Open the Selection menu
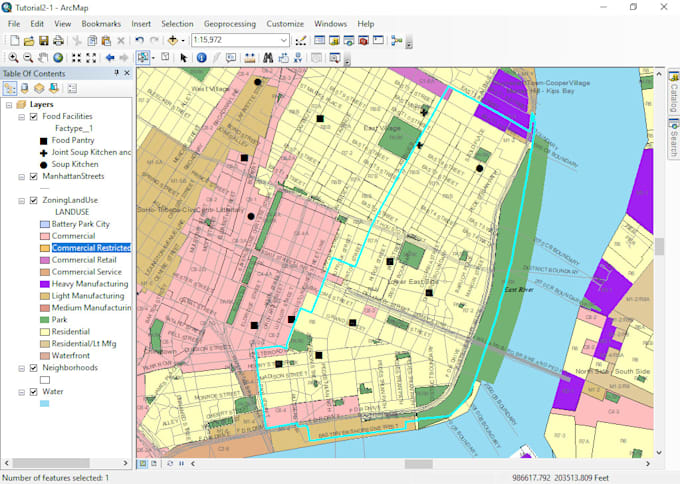This screenshot has width=680, height=484. (x=177, y=24)
